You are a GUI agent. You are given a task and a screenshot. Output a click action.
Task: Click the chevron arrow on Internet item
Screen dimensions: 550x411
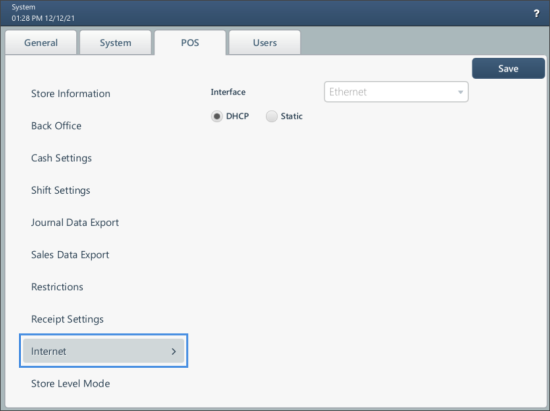[174, 351]
